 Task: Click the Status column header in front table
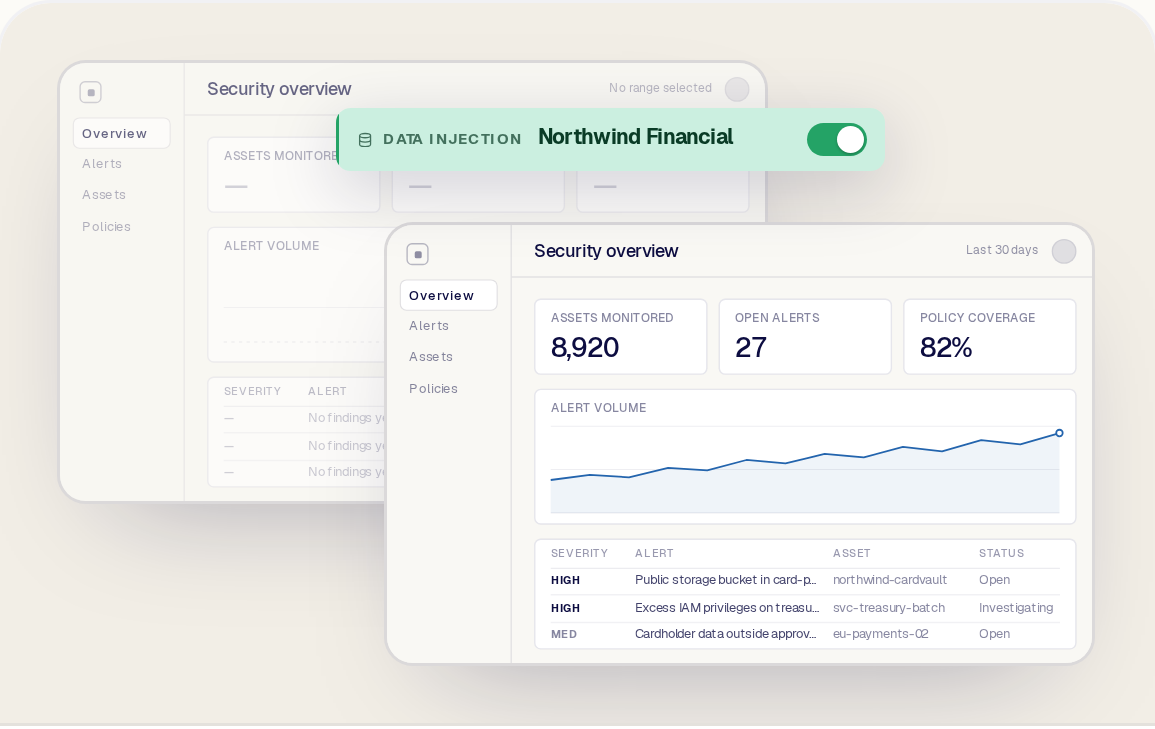pos(1001,553)
